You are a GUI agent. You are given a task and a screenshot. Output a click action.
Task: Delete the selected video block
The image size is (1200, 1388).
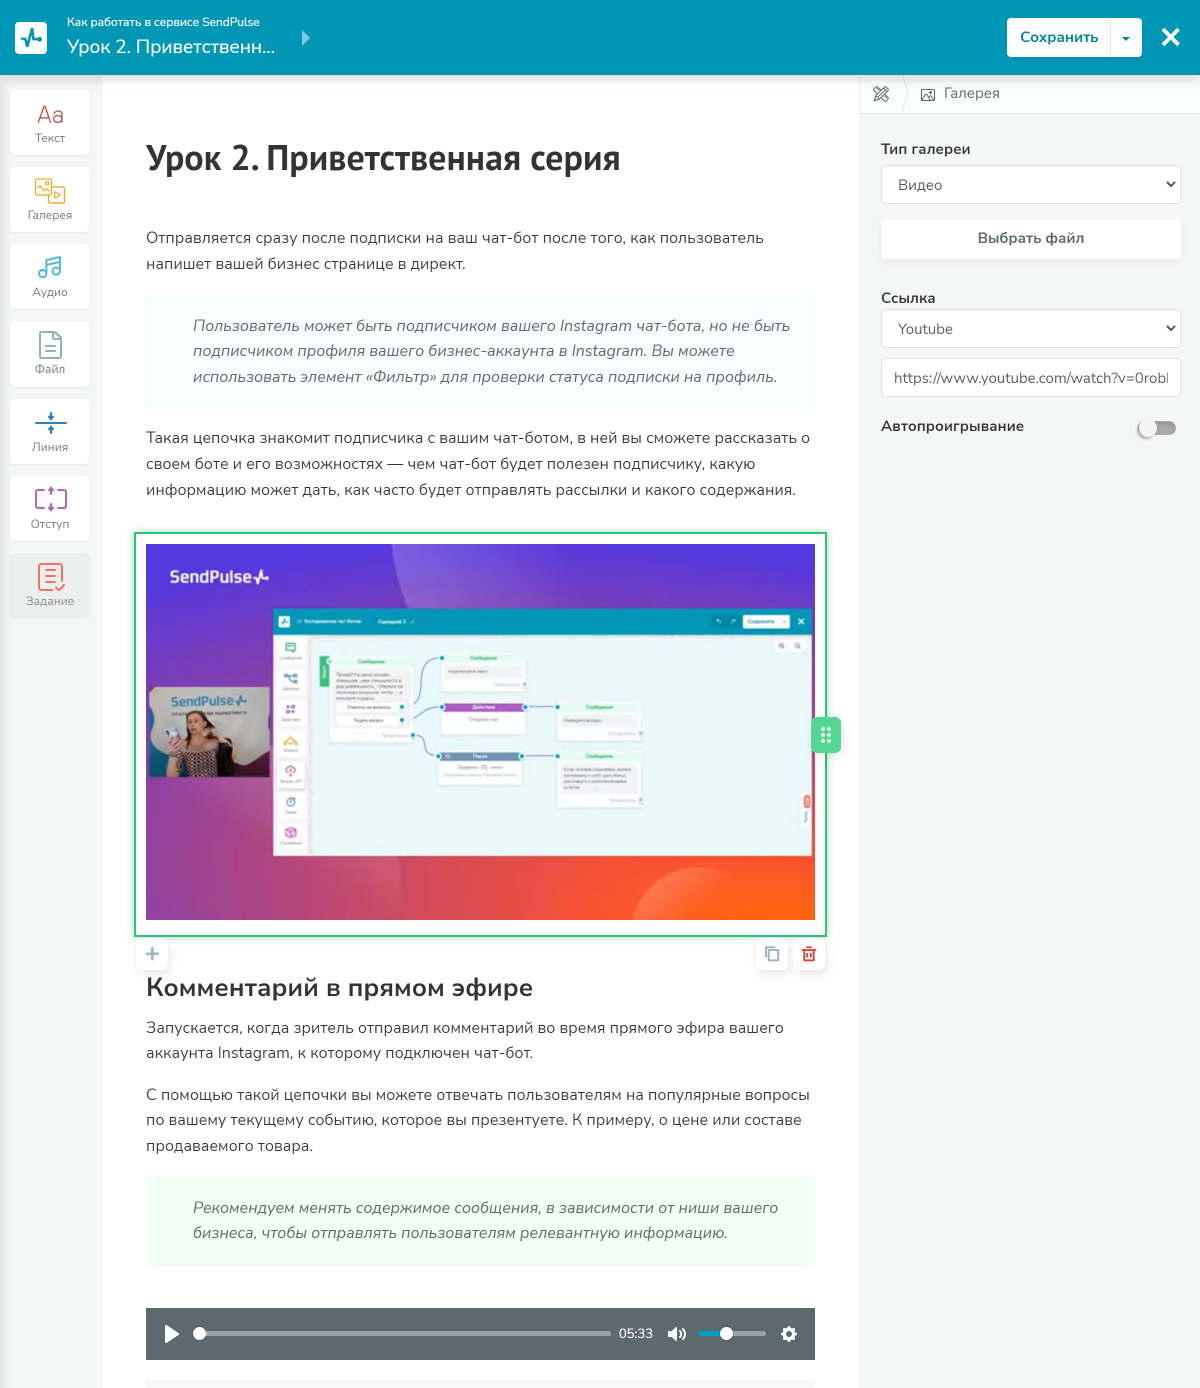[x=809, y=954]
